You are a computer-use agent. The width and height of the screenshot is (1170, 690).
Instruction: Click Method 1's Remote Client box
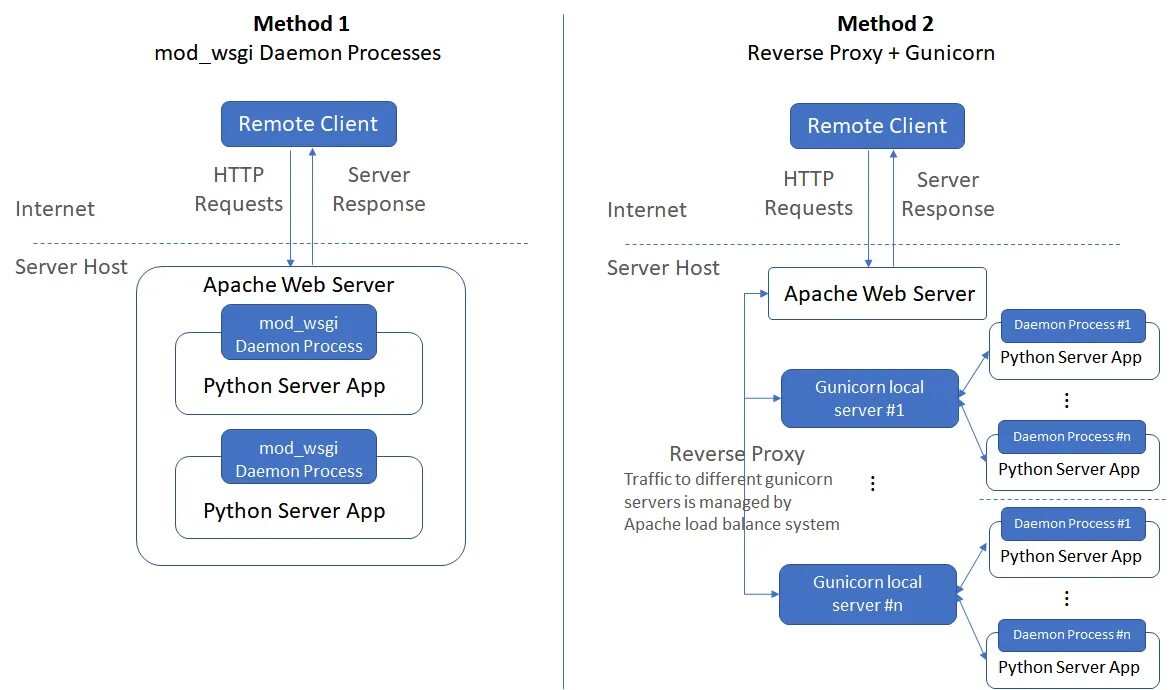[x=308, y=124]
